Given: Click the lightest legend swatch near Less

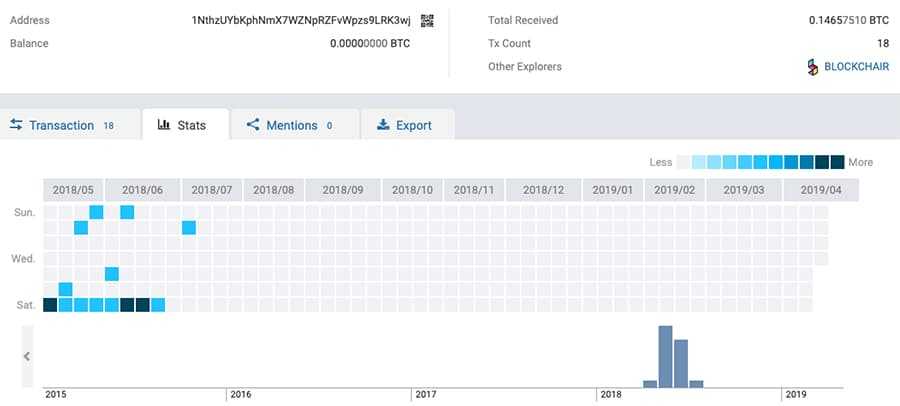Looking at the screenshot, I should coord(684,162).
